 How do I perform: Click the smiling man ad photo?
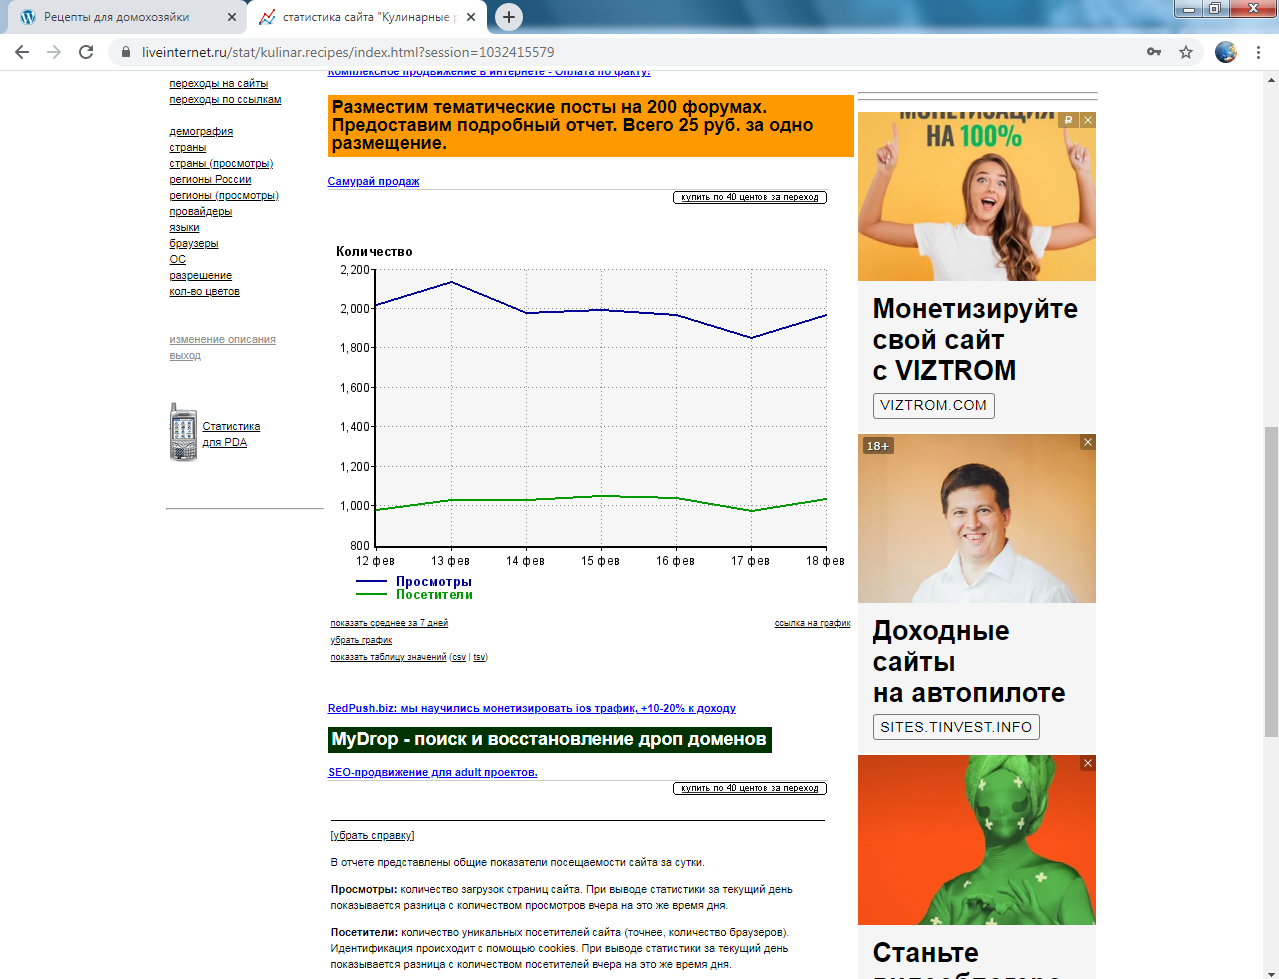pyautogui.click(x=977, y=518)
